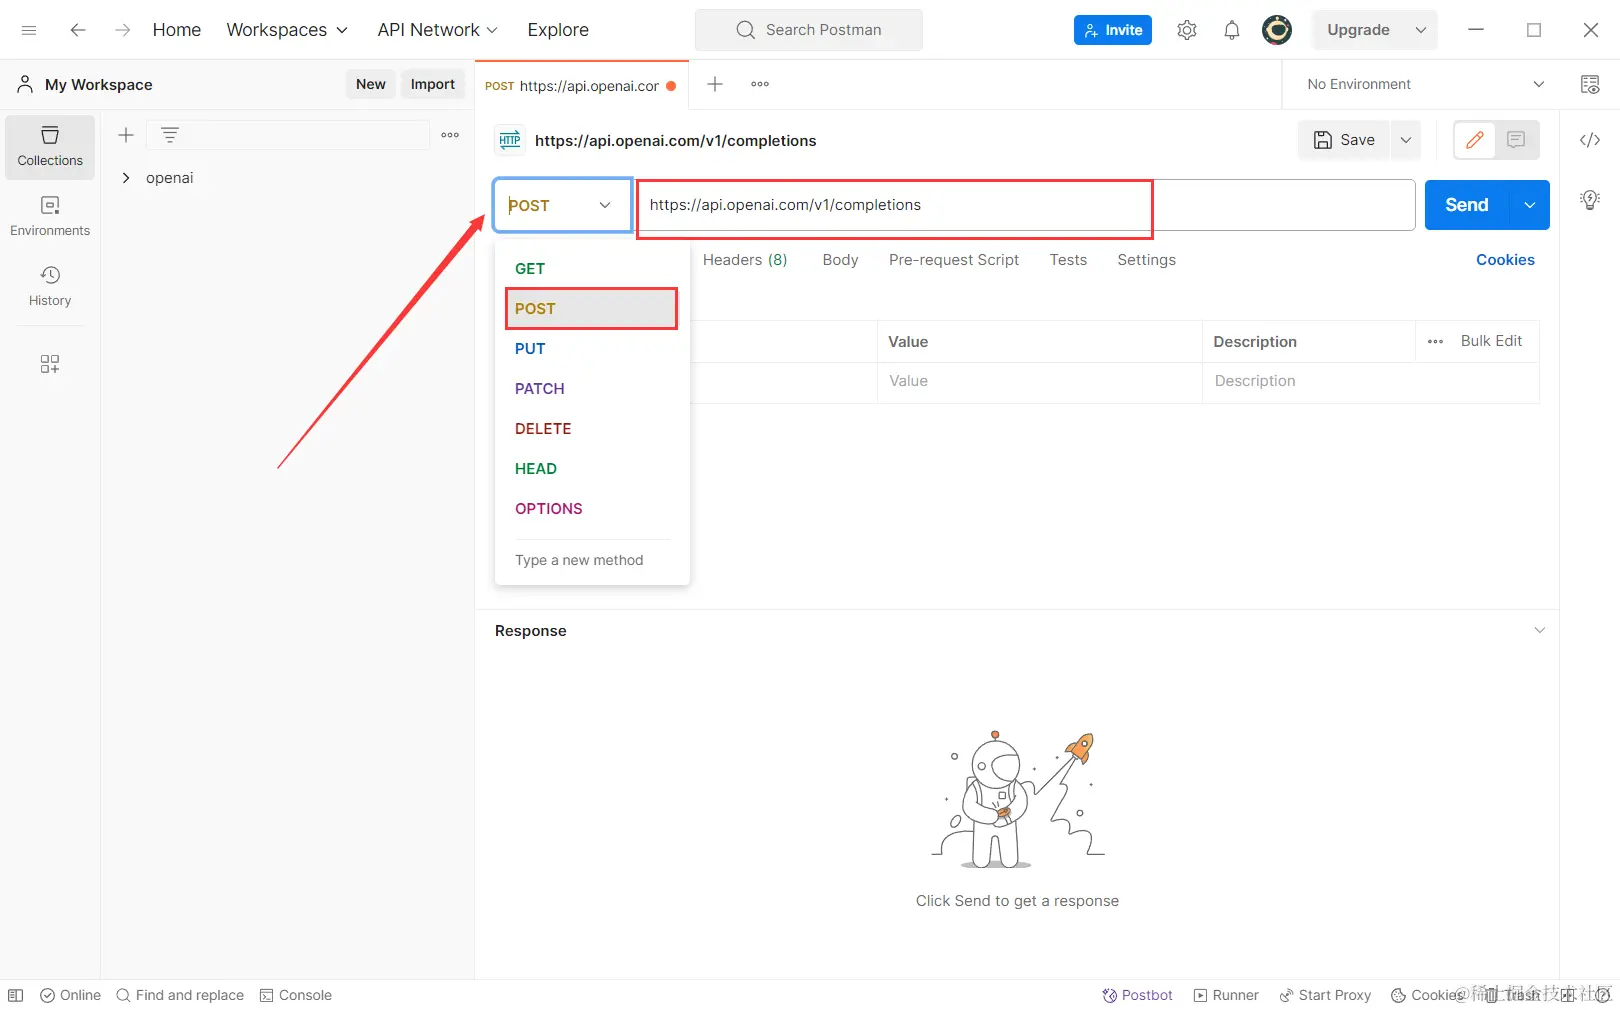Expand the Workspaces dropdown
1620x1010 pixels.
[287, 30]
